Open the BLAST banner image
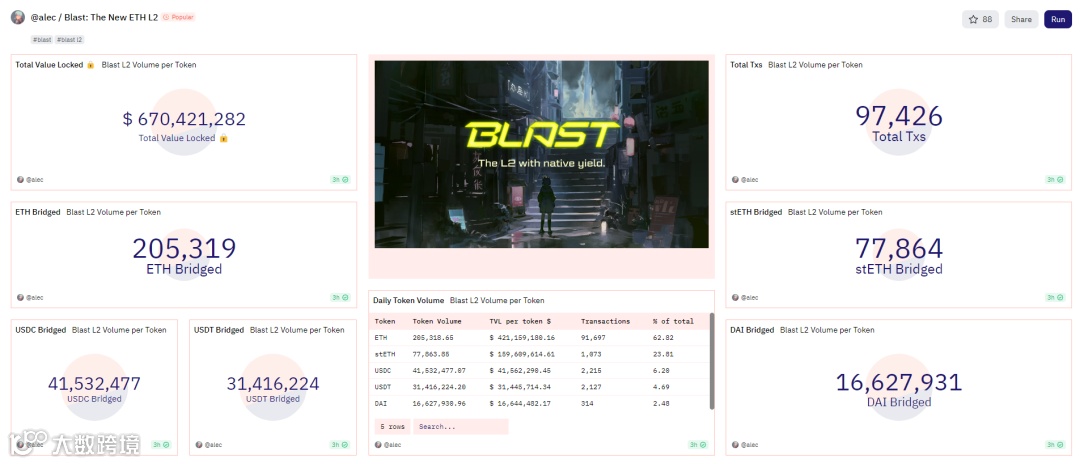This screenshot has height=464, width=1080. (x=541, y=154)
